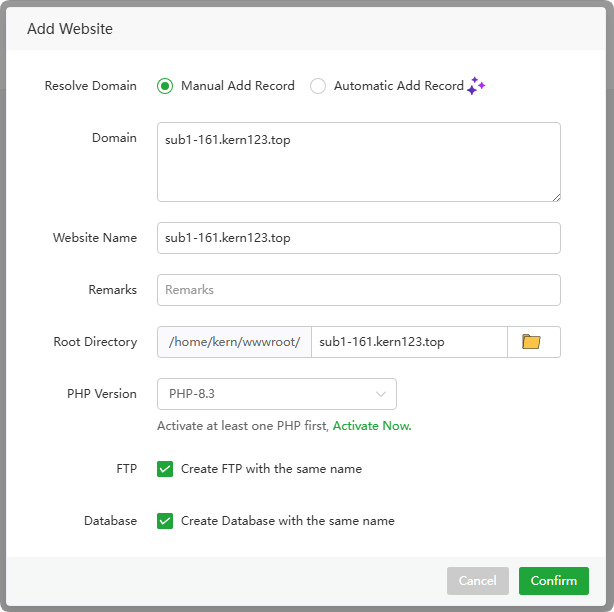Uncheck the Create FTP checkbox
The height and width of the screenshot is (612, 614).
point(165,469)
